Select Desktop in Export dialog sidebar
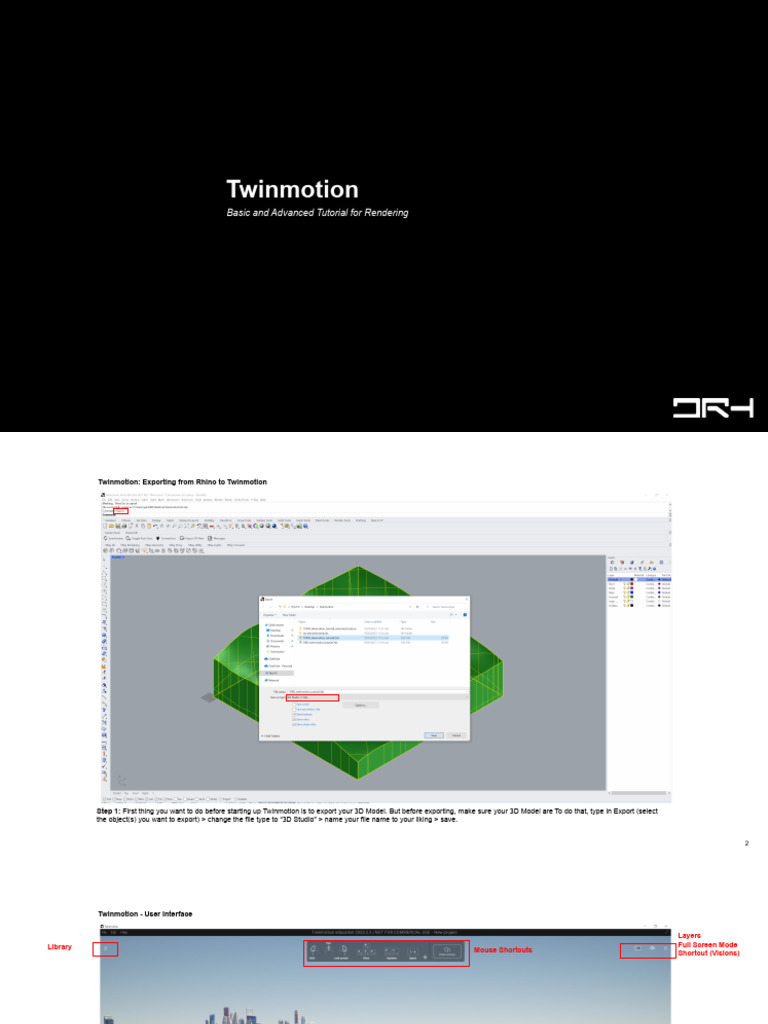 [275, 630]
